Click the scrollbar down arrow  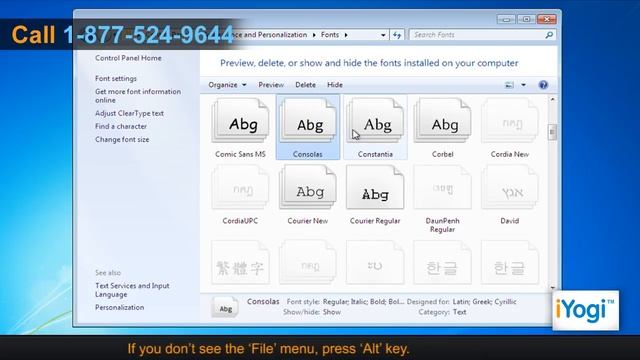(552, 288)
